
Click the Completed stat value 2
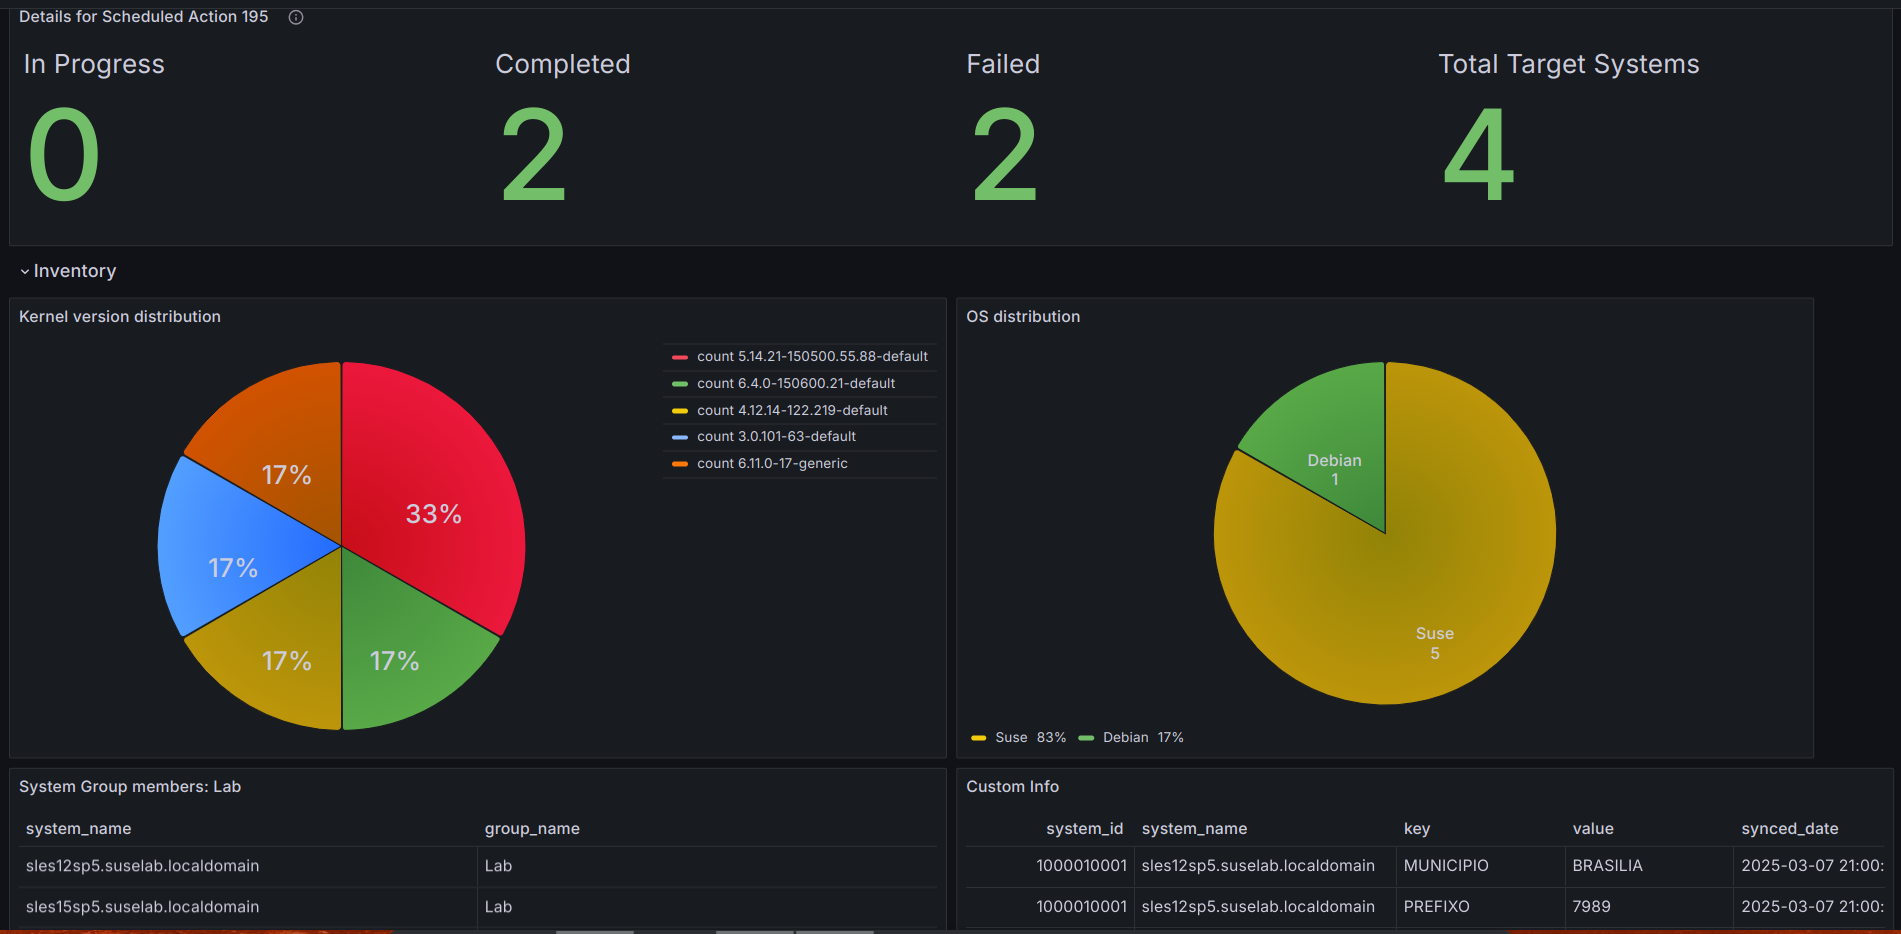534,155
